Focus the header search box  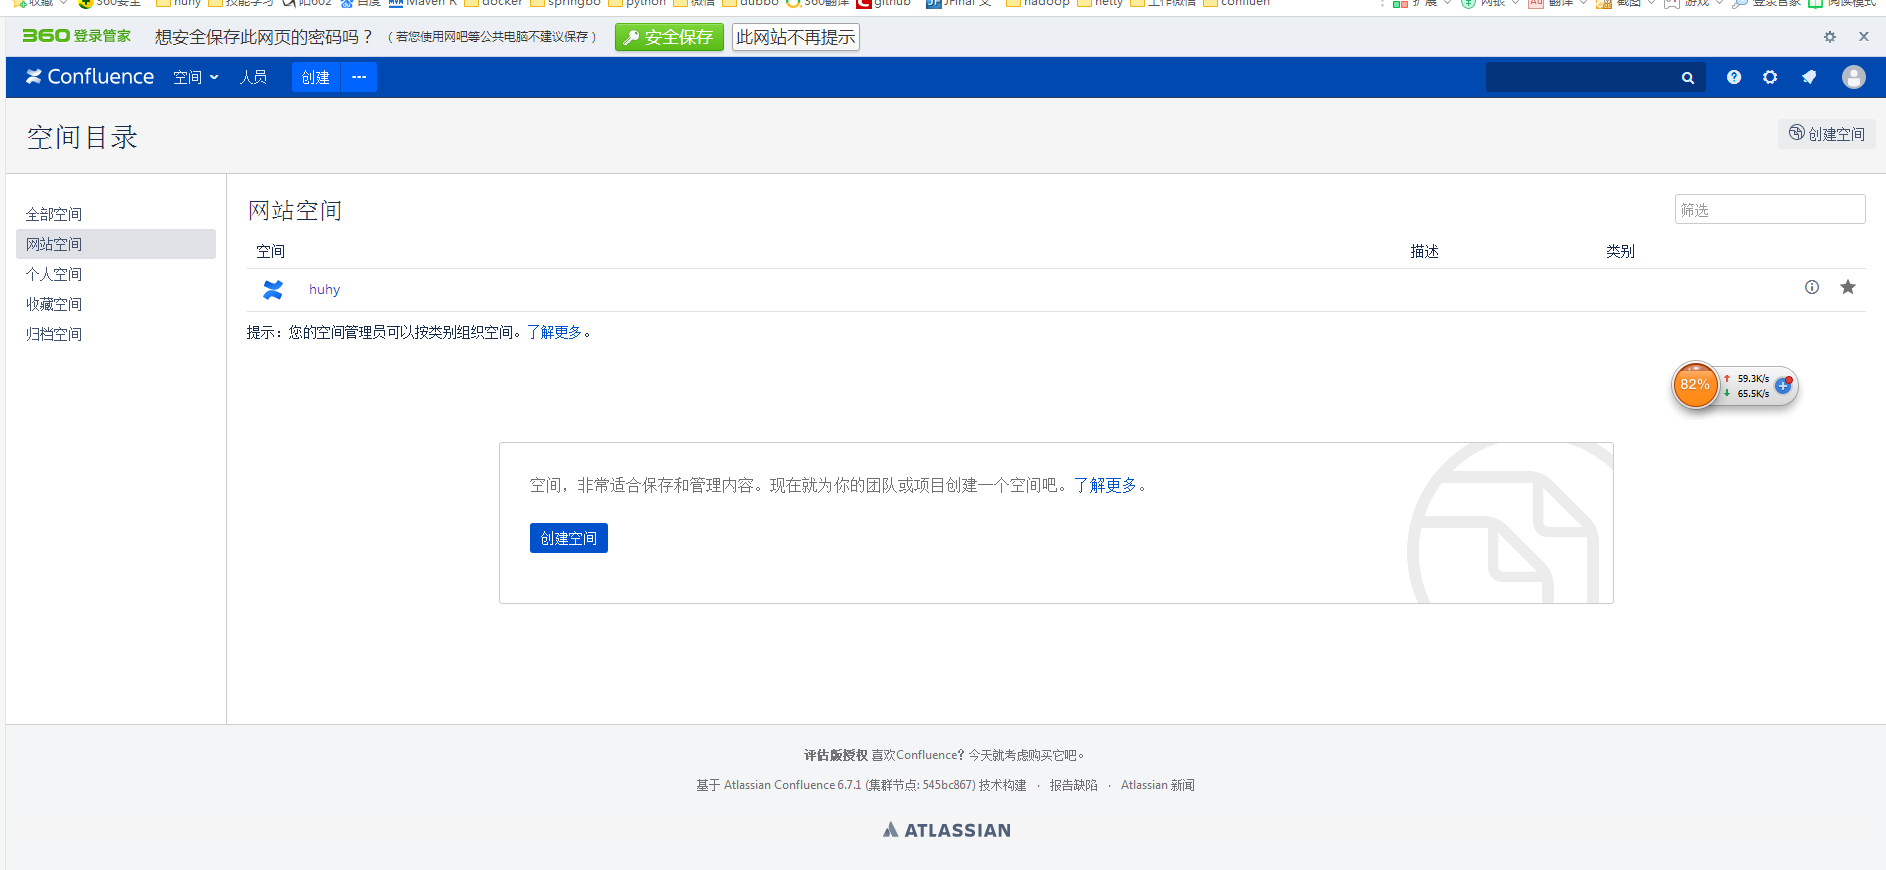tap(1595, 77)
